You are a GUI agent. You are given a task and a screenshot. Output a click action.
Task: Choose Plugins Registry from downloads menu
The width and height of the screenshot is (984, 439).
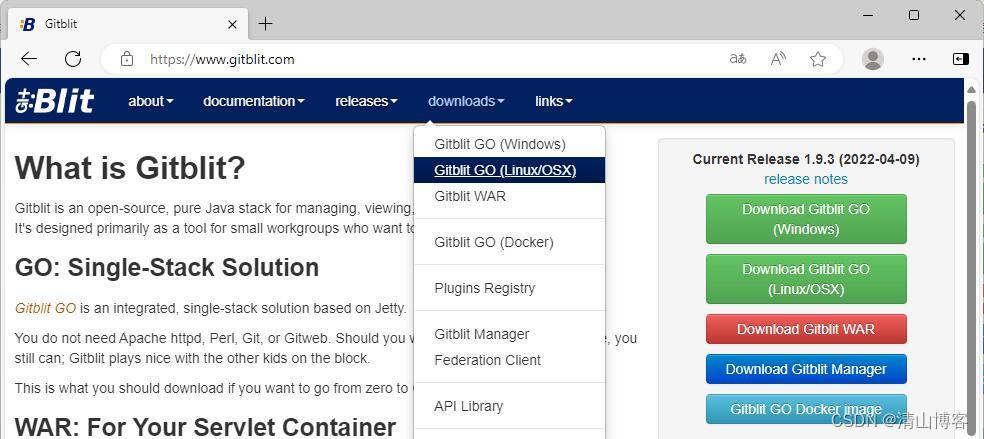(x=485, y=288)
